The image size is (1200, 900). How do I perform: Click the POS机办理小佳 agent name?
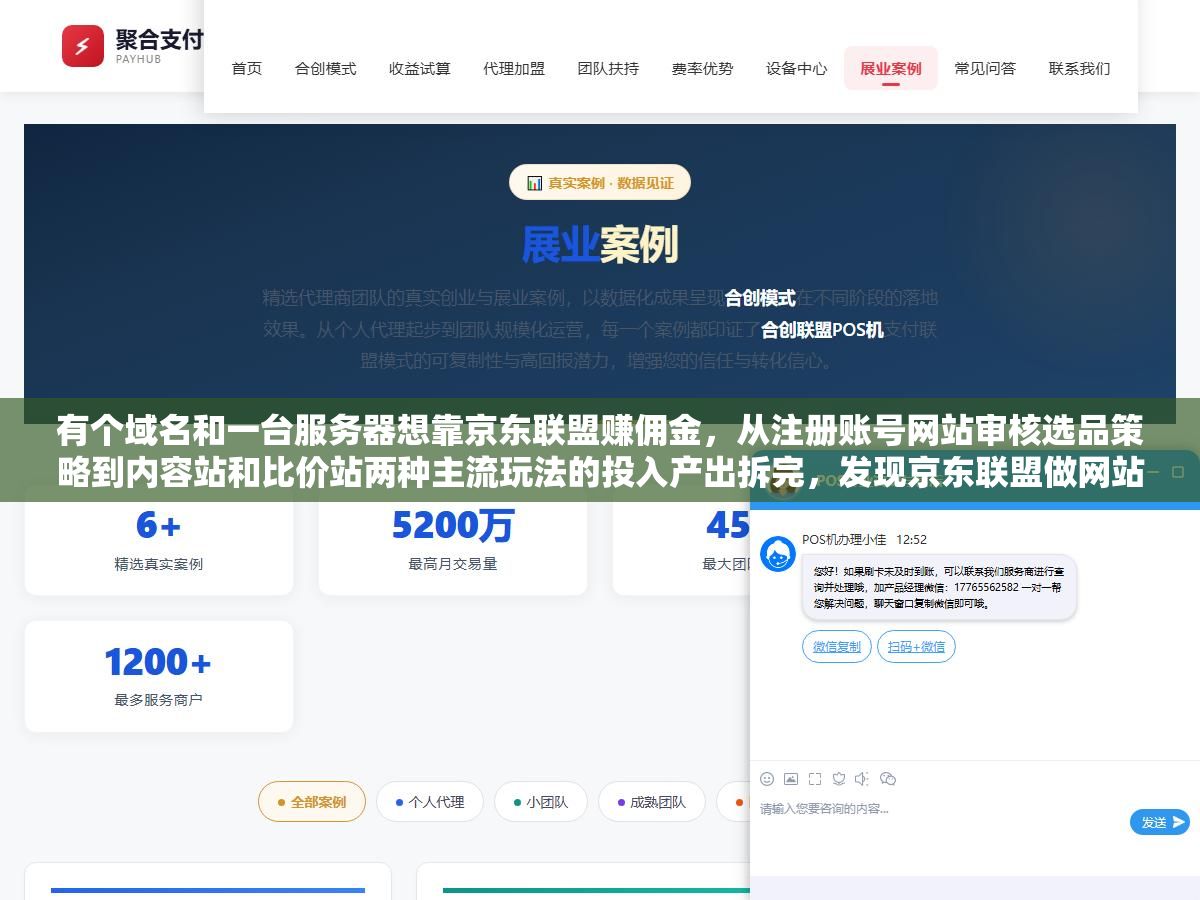coord(844,539)
